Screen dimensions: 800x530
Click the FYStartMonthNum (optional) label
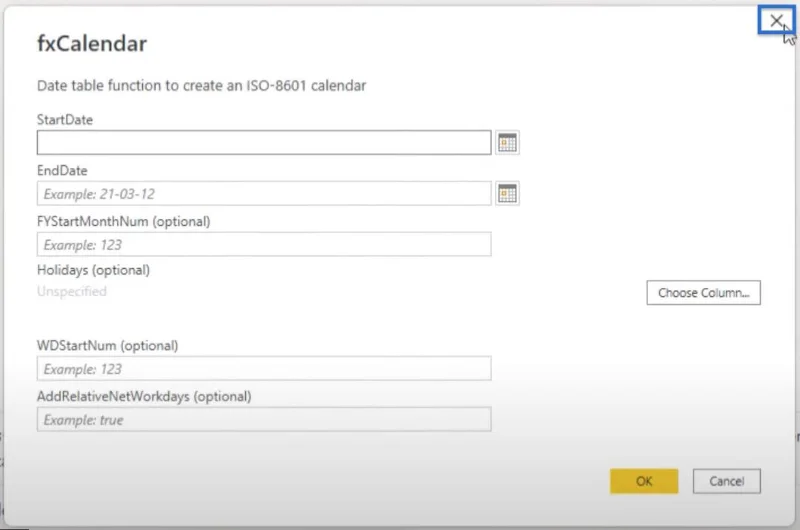(123, 221)
